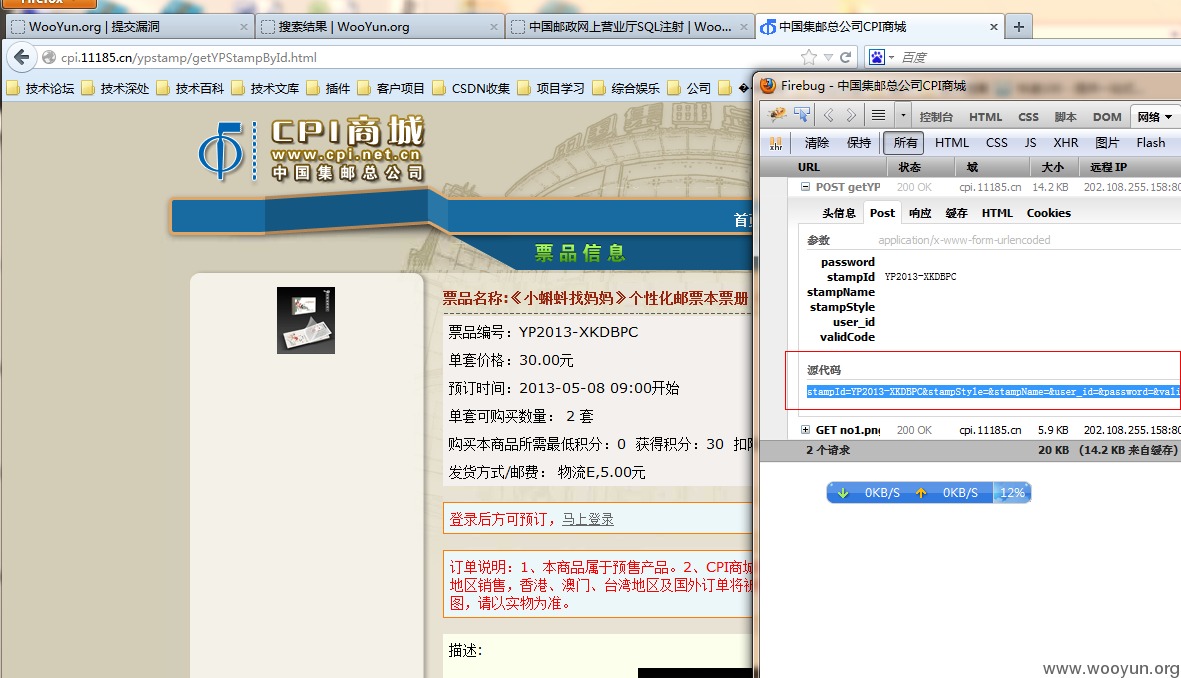1181x678 pixels.
Task: Switch to the 控制台 panel in Firebug
Action: pyautogui.click(x=936, y=117)
